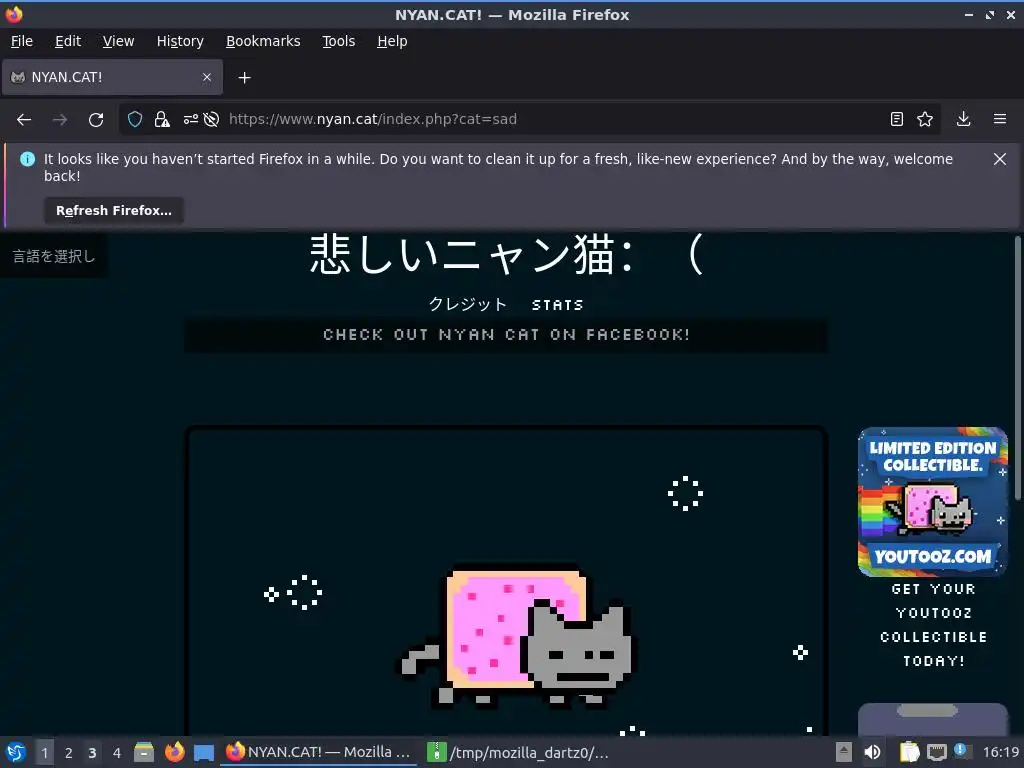This screenshot has width=1024, height=768.
Task: Go back to the previous page
Action: point(24,120)
